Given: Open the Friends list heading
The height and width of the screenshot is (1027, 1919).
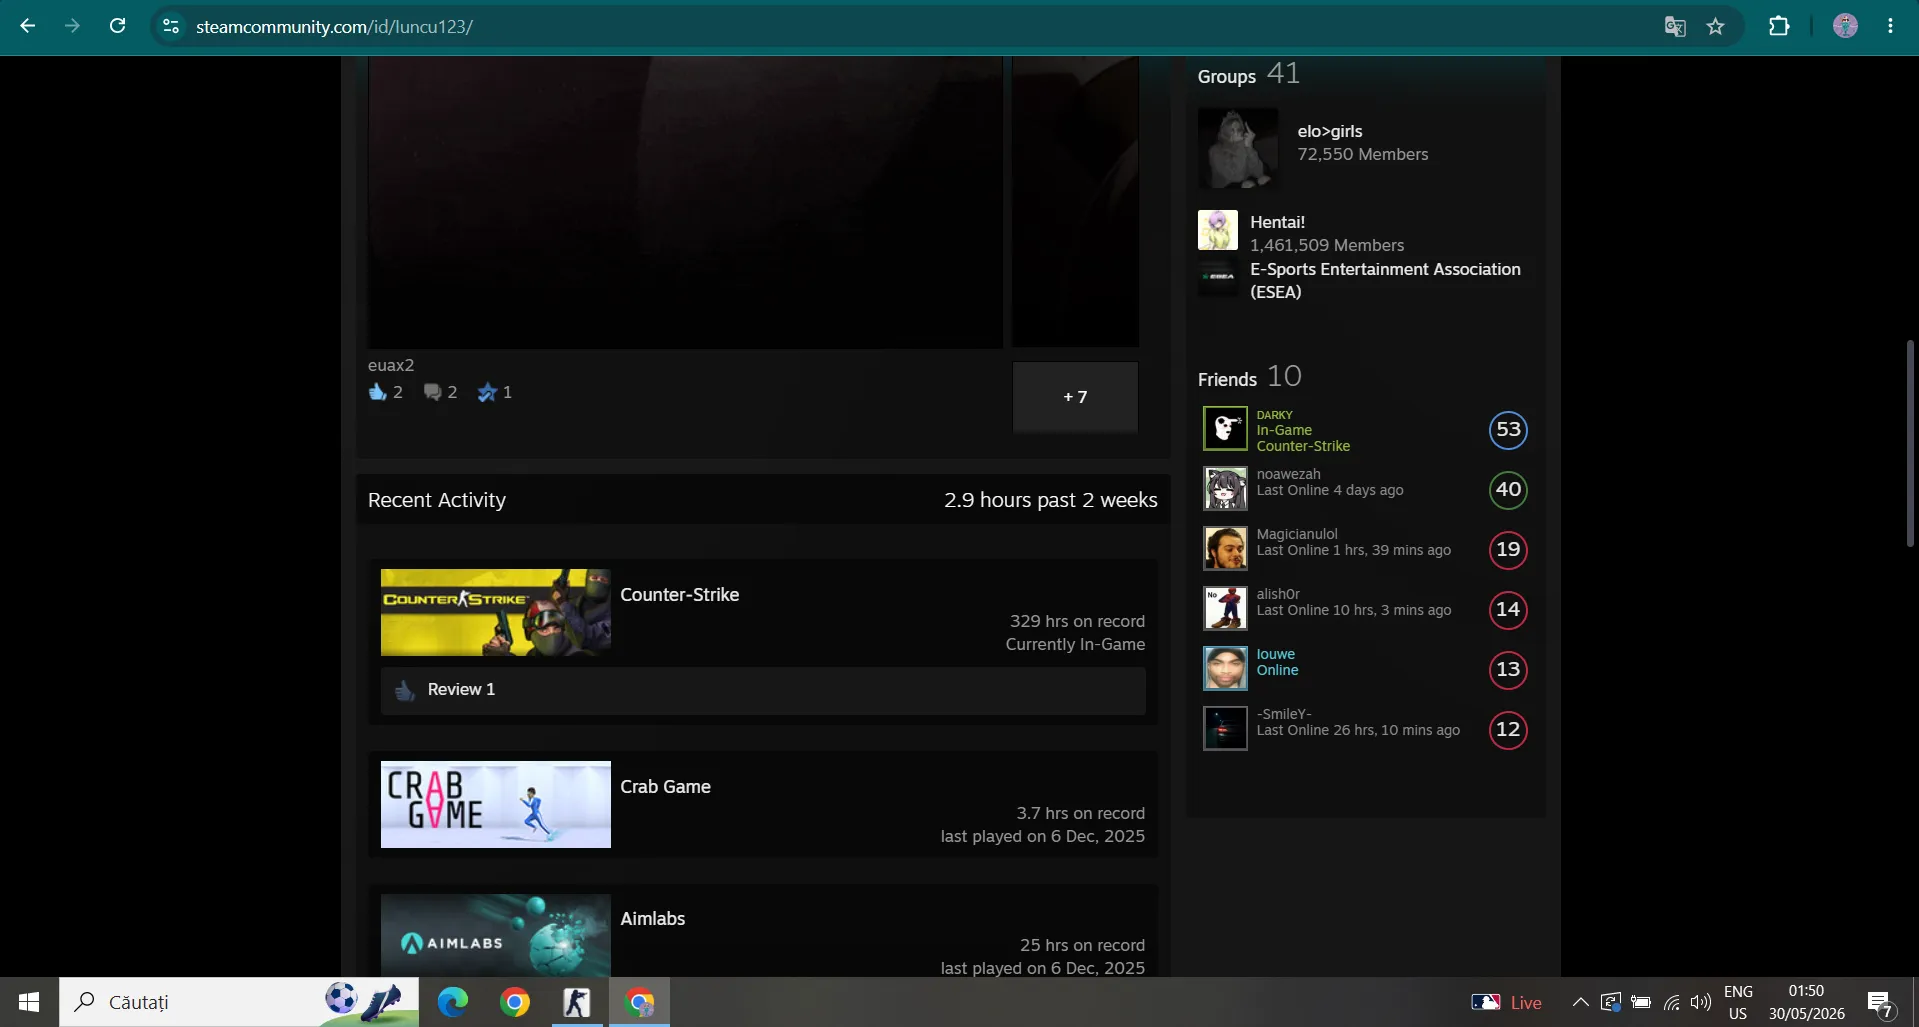Looking at the screenshot, I should pos(1227,380).
